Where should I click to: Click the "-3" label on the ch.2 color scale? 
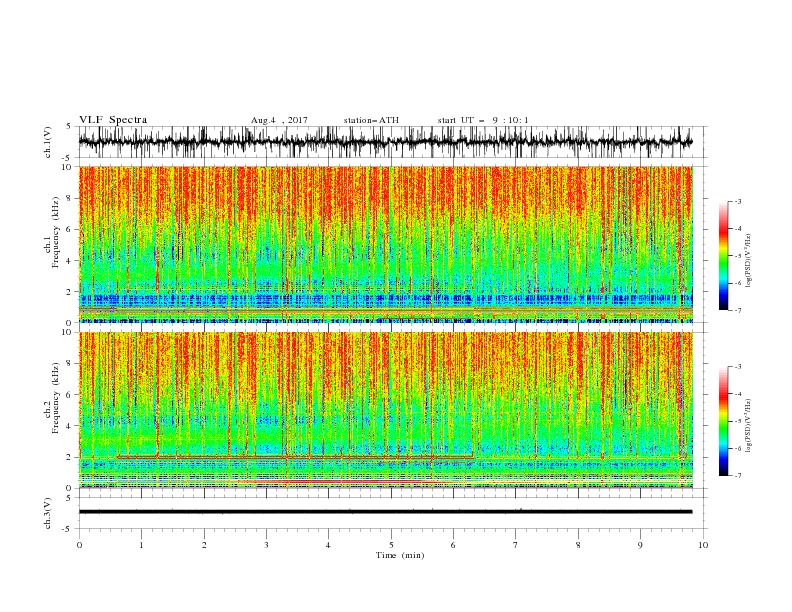click(738, 367)
